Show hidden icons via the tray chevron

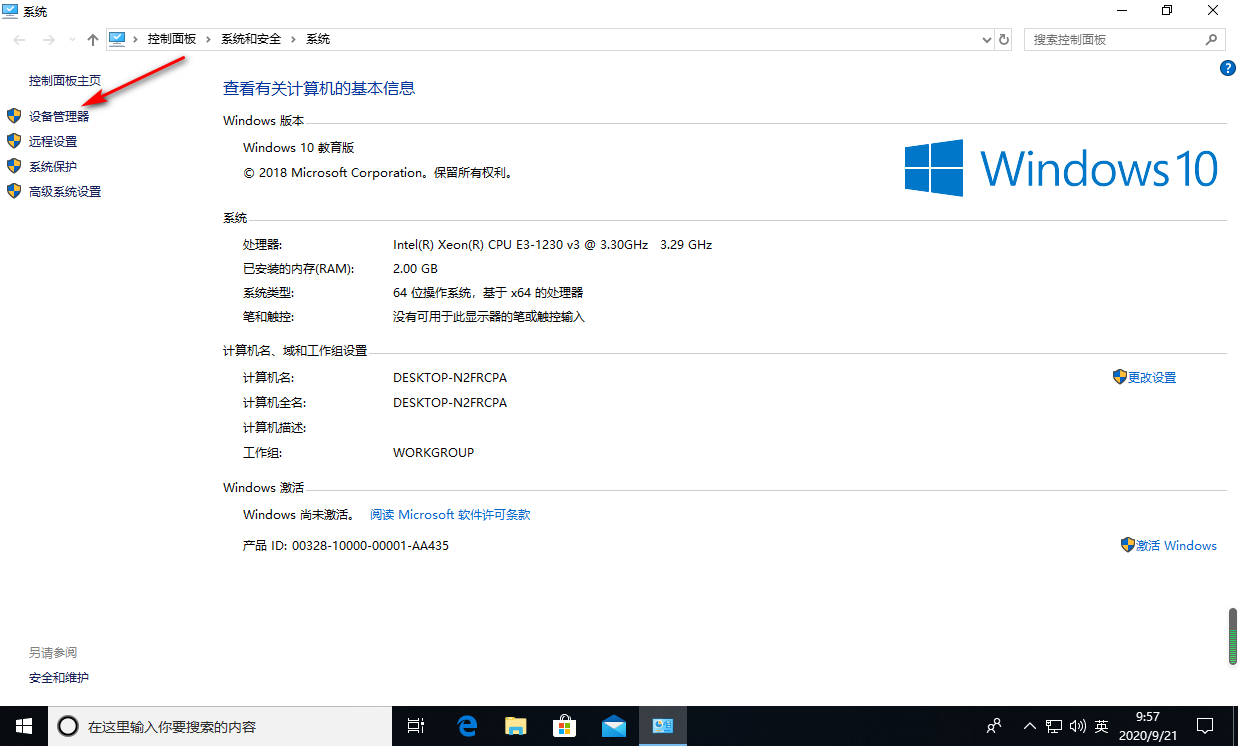(1029, 726)
